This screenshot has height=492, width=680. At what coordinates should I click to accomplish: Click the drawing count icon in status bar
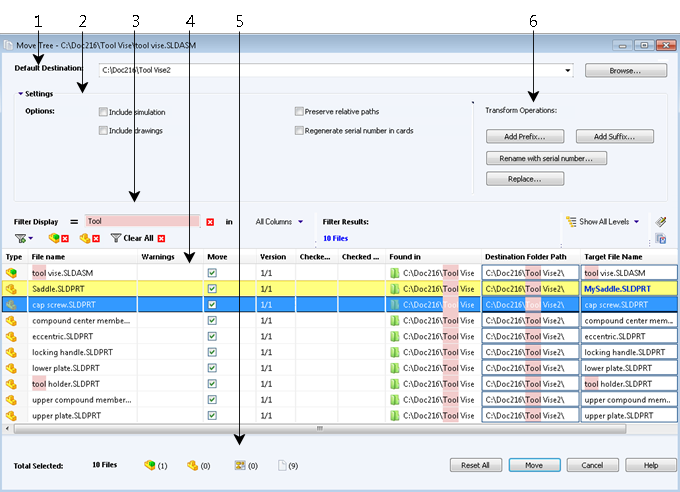tap(239, 465)
